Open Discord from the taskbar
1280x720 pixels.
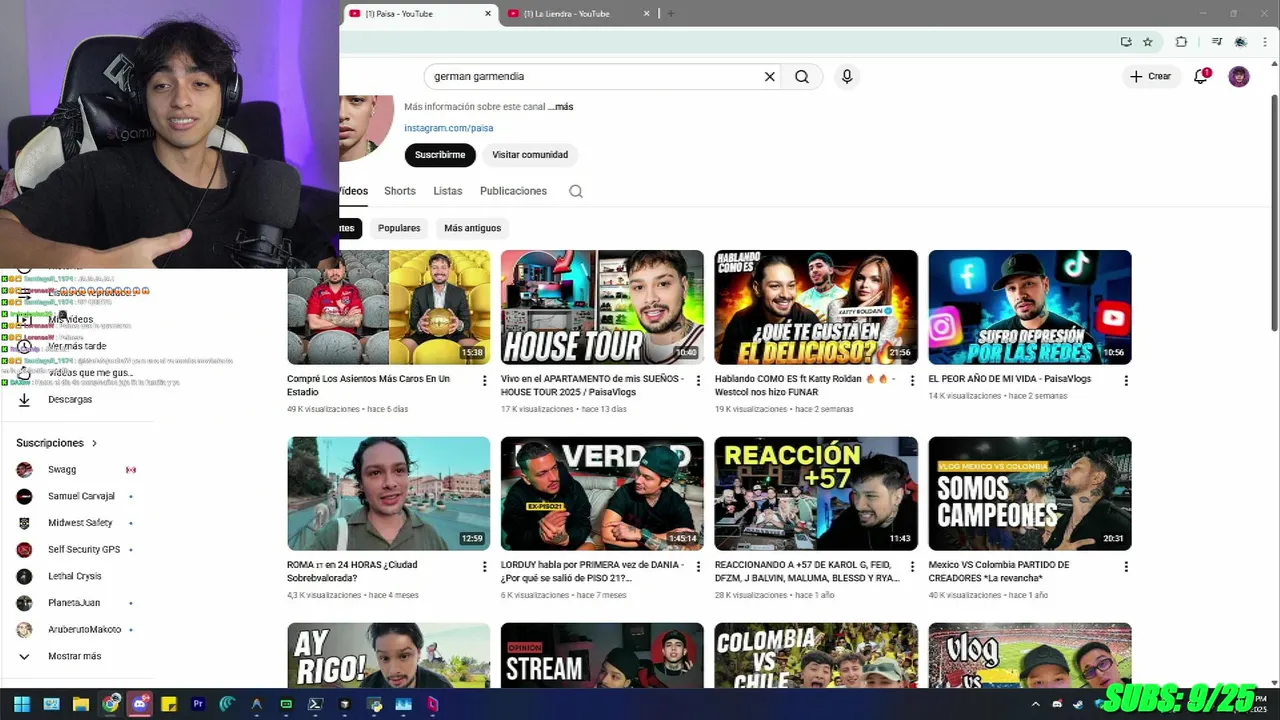pos(140,704)
